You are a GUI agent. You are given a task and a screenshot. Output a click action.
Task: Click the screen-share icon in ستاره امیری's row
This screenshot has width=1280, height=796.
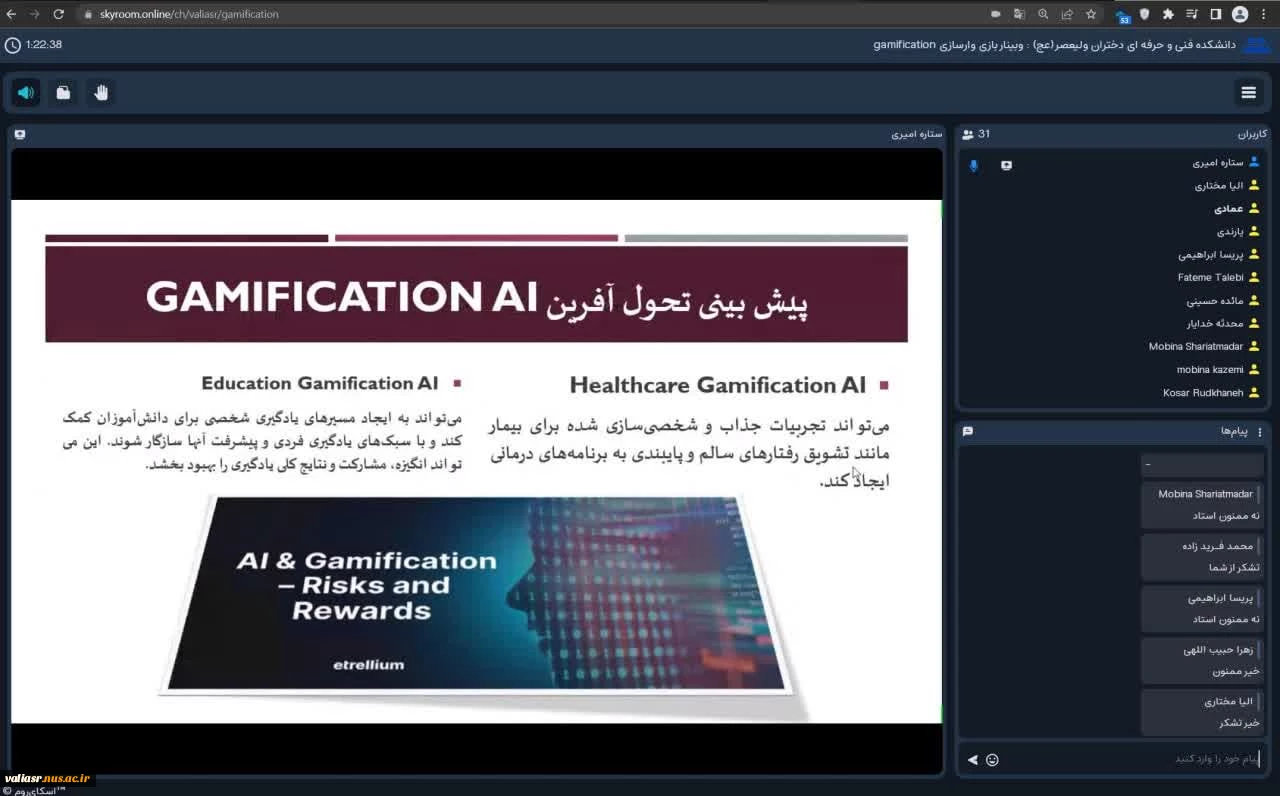tap(1006, 165)
